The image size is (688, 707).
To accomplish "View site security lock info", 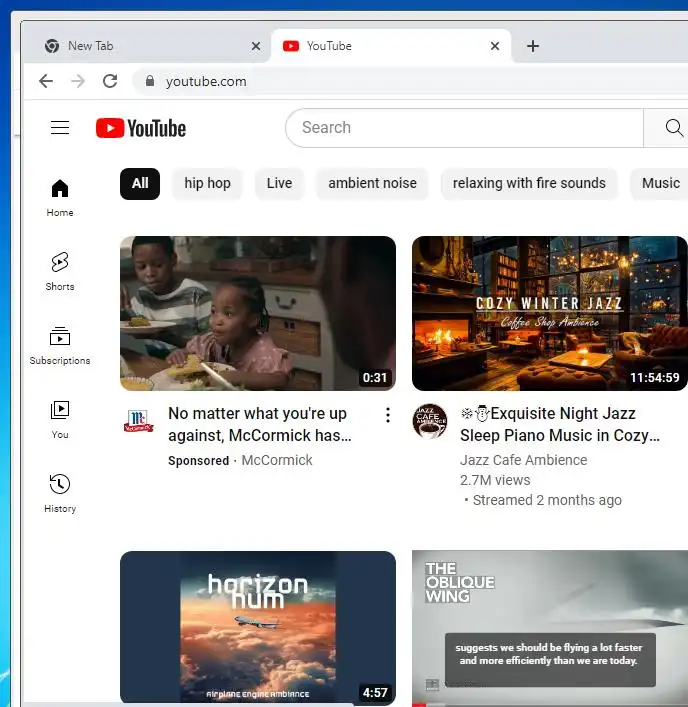I will coord(150,81).
